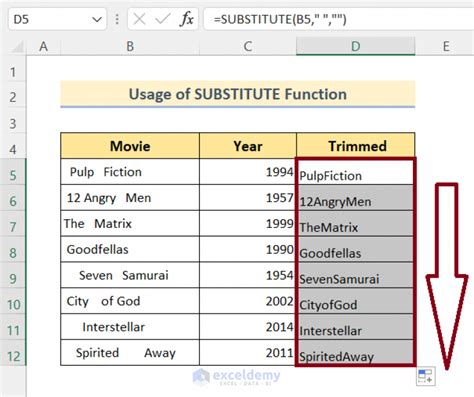
Task: Select year cell 1954
Action: coord(248,275)
